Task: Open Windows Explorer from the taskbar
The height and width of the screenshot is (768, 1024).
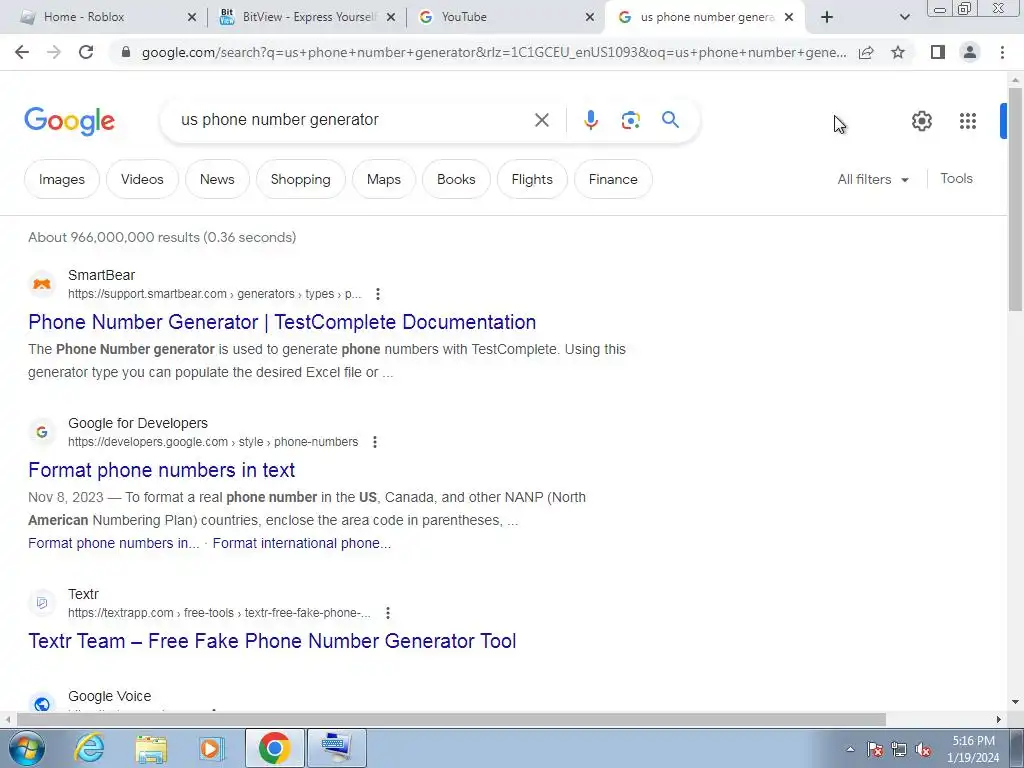Action: pyautogui.click(x=151, y=748)
